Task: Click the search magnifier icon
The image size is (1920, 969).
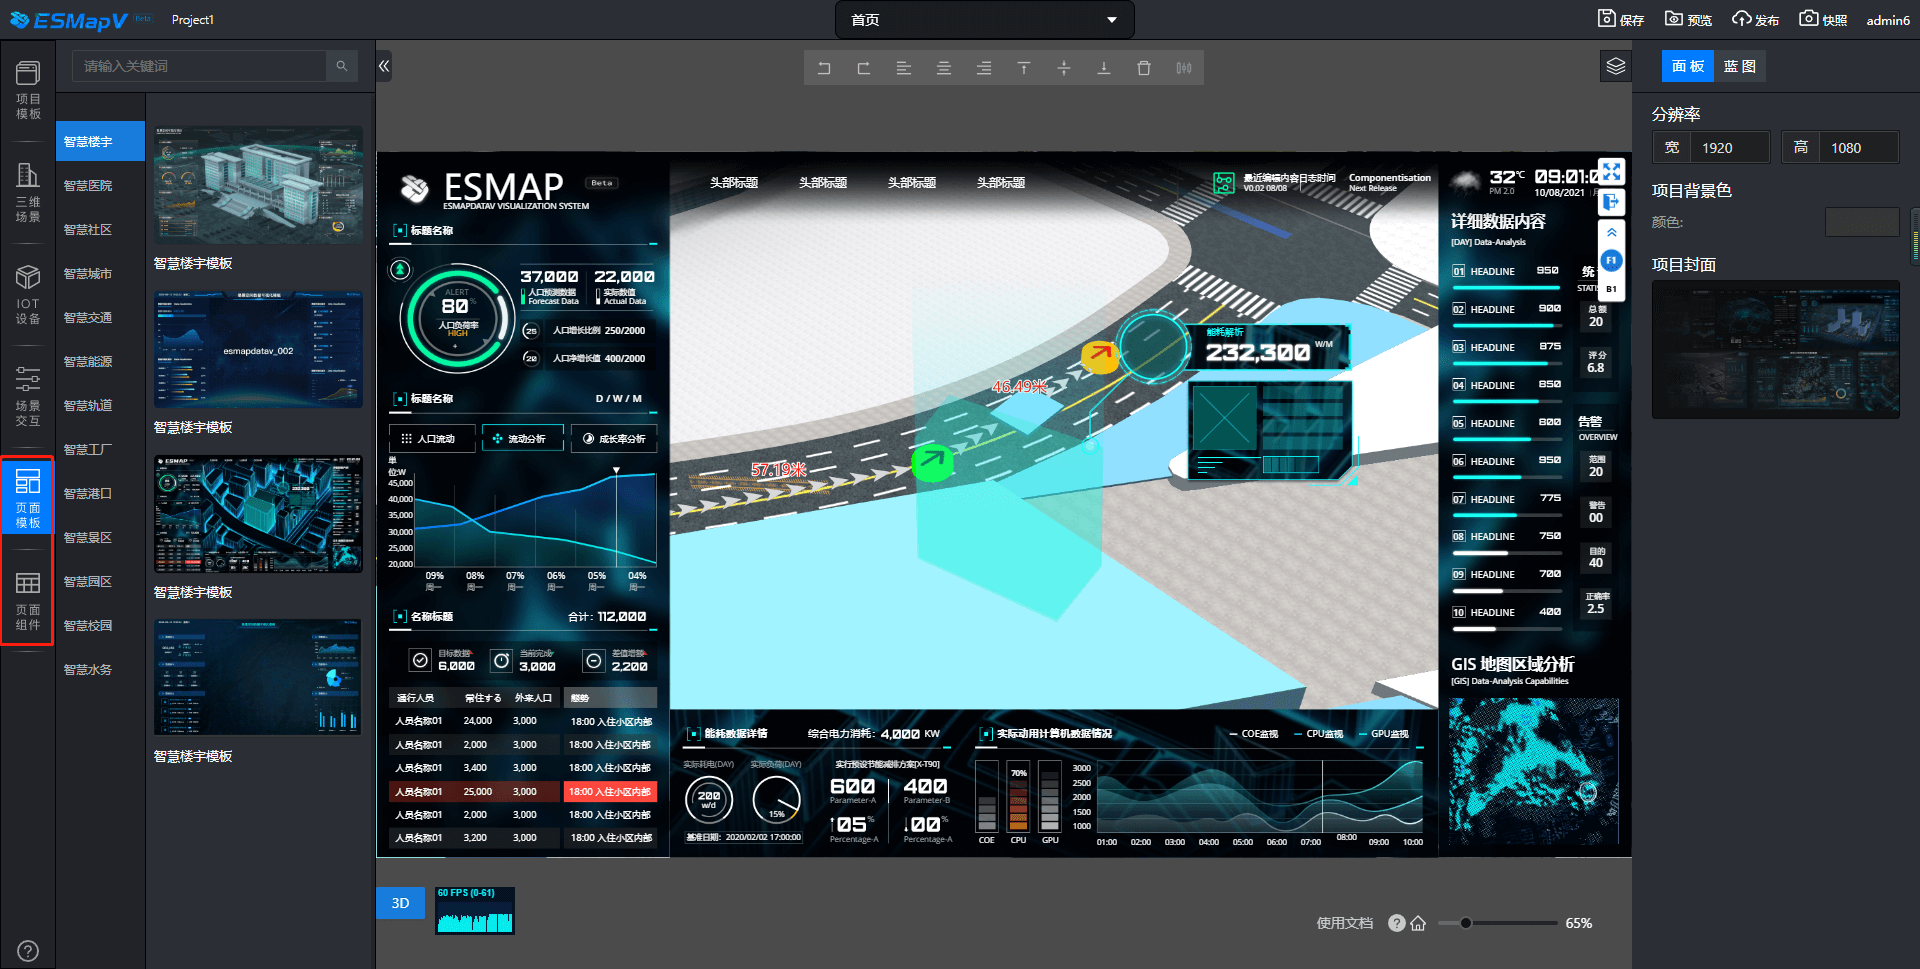Action: pos(342,66)
